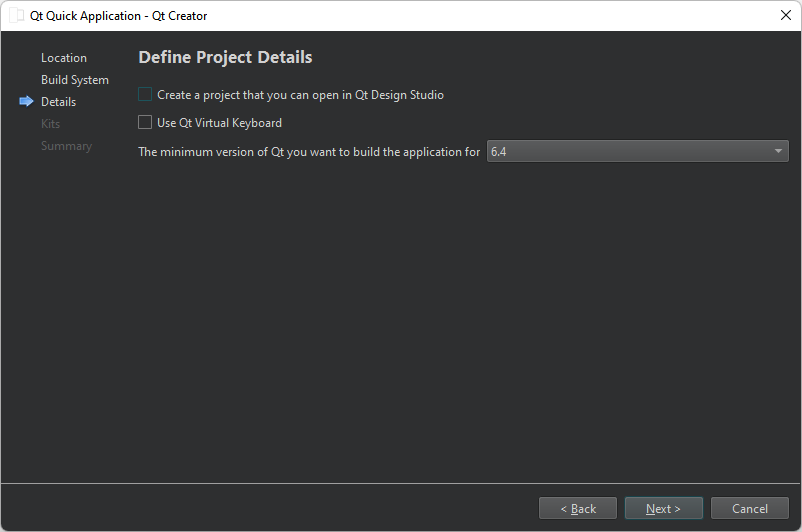Go back with the Back button

tap(577, 509)
